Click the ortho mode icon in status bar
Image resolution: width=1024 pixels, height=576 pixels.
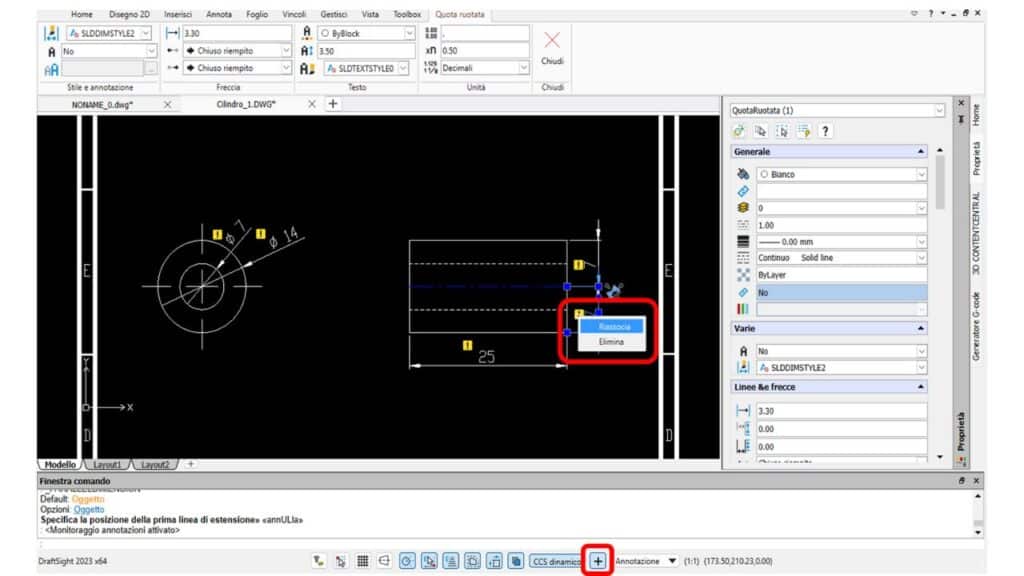click(384, 561)
